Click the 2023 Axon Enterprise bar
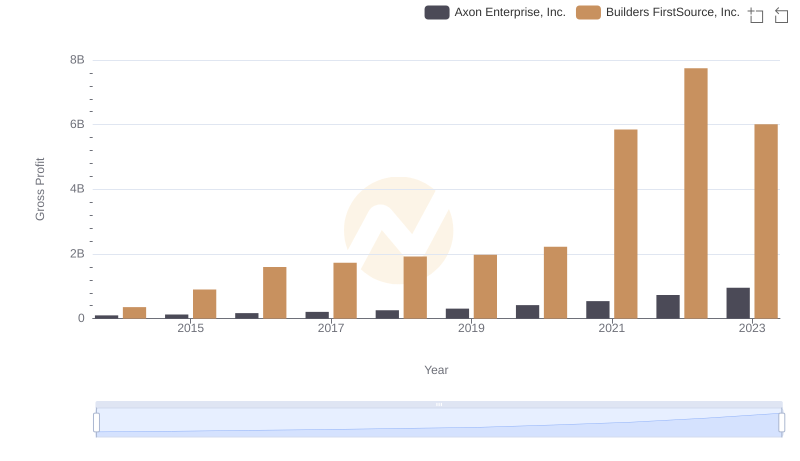Viewport: 800px width, 461px height. coord(738,303)
